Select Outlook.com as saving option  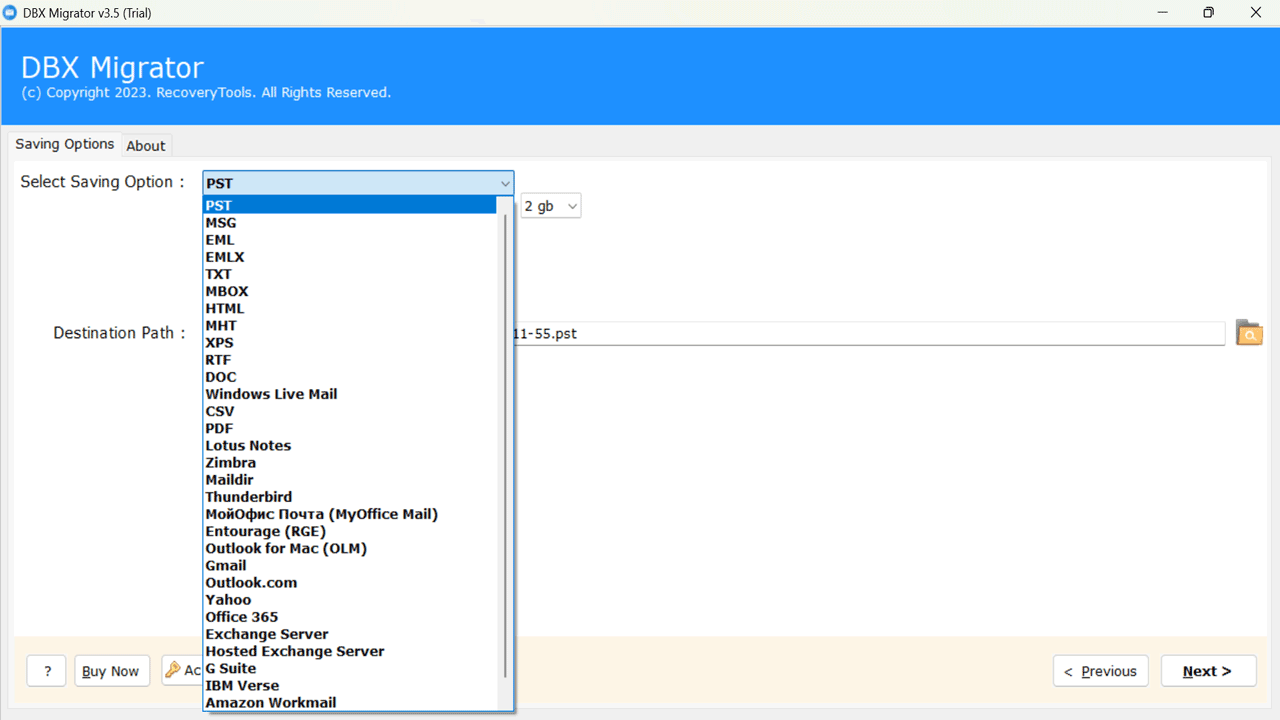pyautogui.click(x=350, y=582)
